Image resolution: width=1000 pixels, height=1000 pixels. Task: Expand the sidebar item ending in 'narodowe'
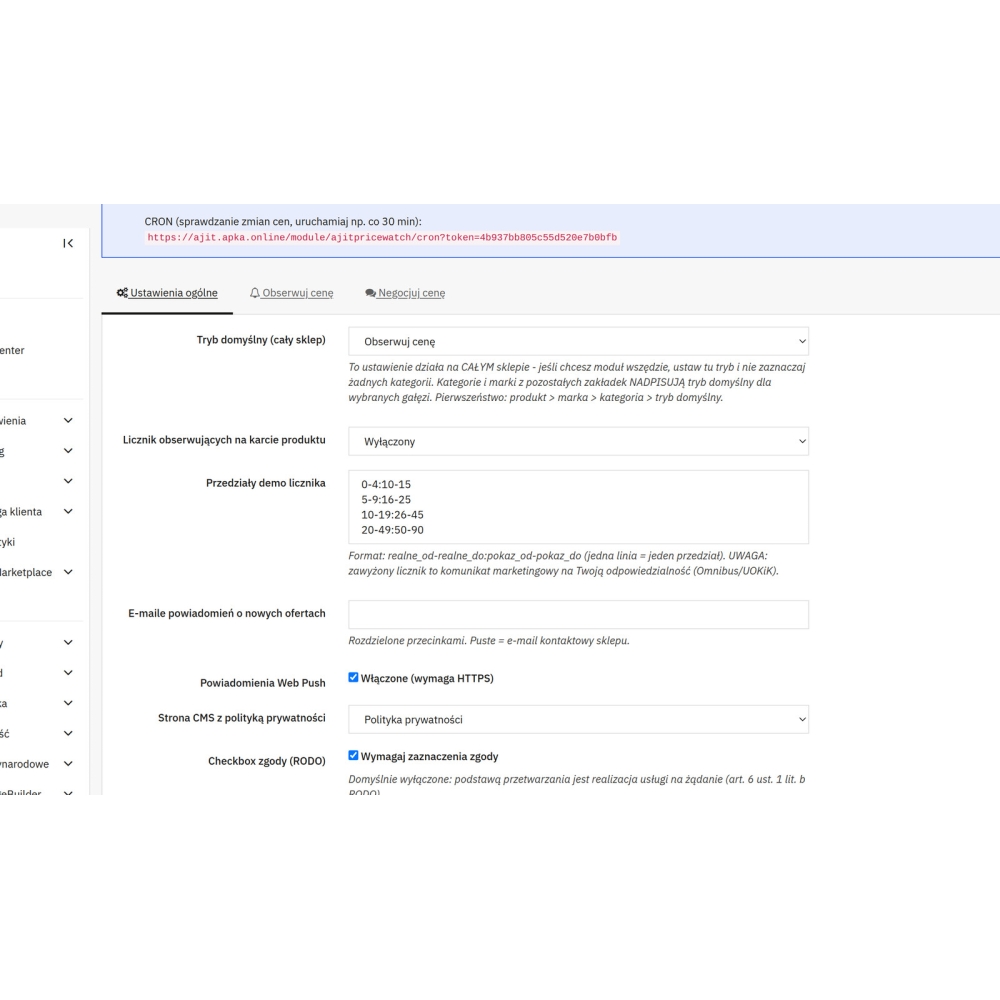[x=68, y=763]
